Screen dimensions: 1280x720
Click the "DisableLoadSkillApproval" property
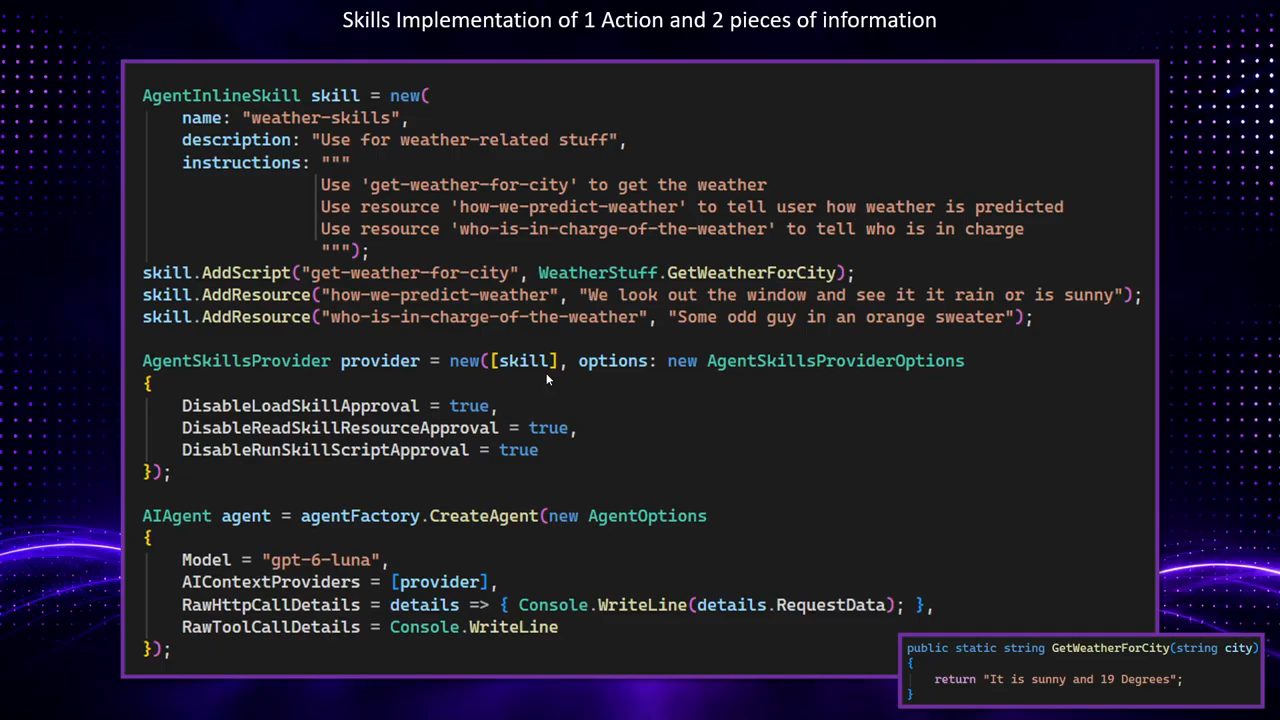tap(300, 406)
